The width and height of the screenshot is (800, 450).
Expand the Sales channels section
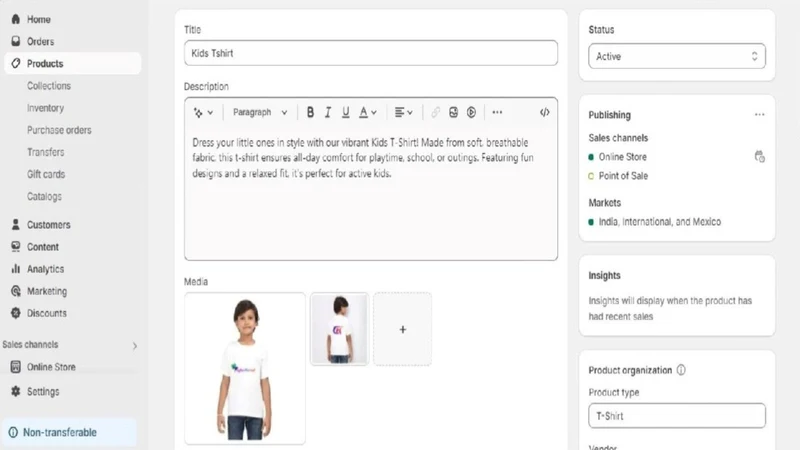tap(135, 346)
